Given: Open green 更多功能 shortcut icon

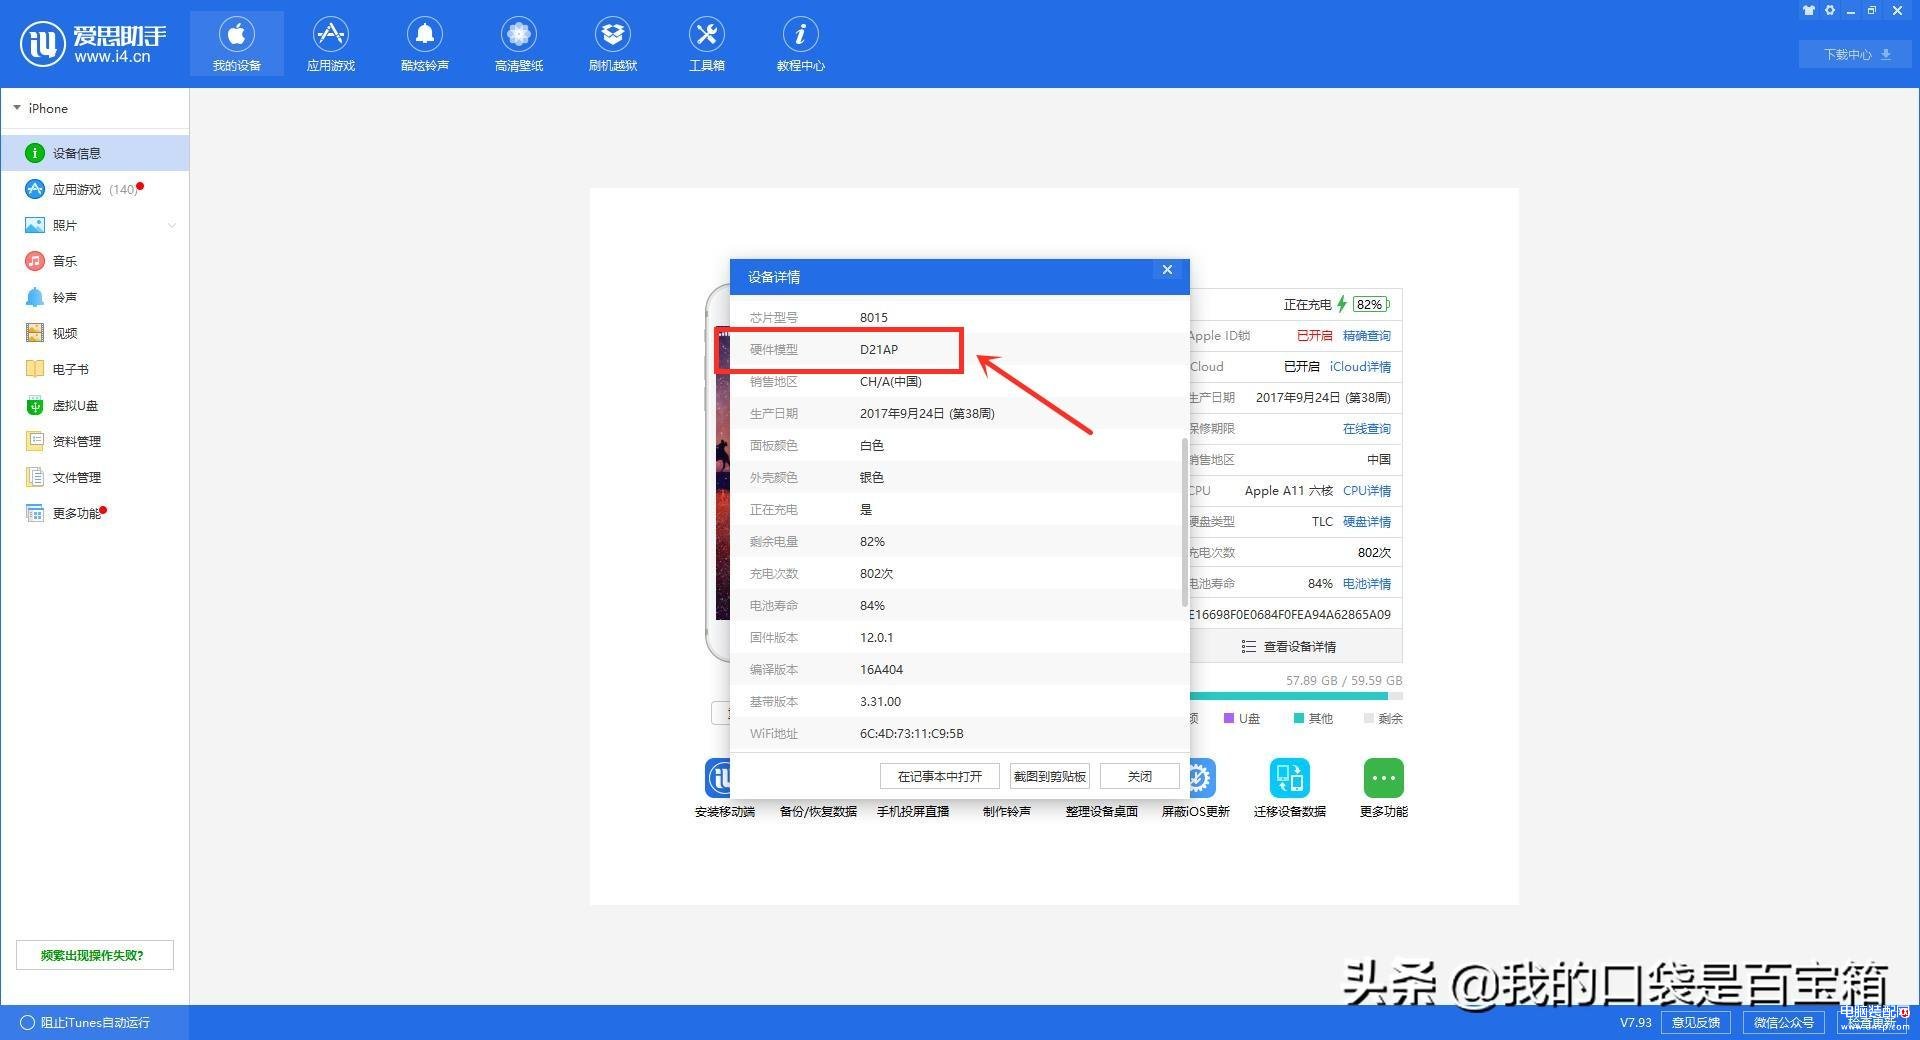Looking at the screenshot, I should point(1383,777).
